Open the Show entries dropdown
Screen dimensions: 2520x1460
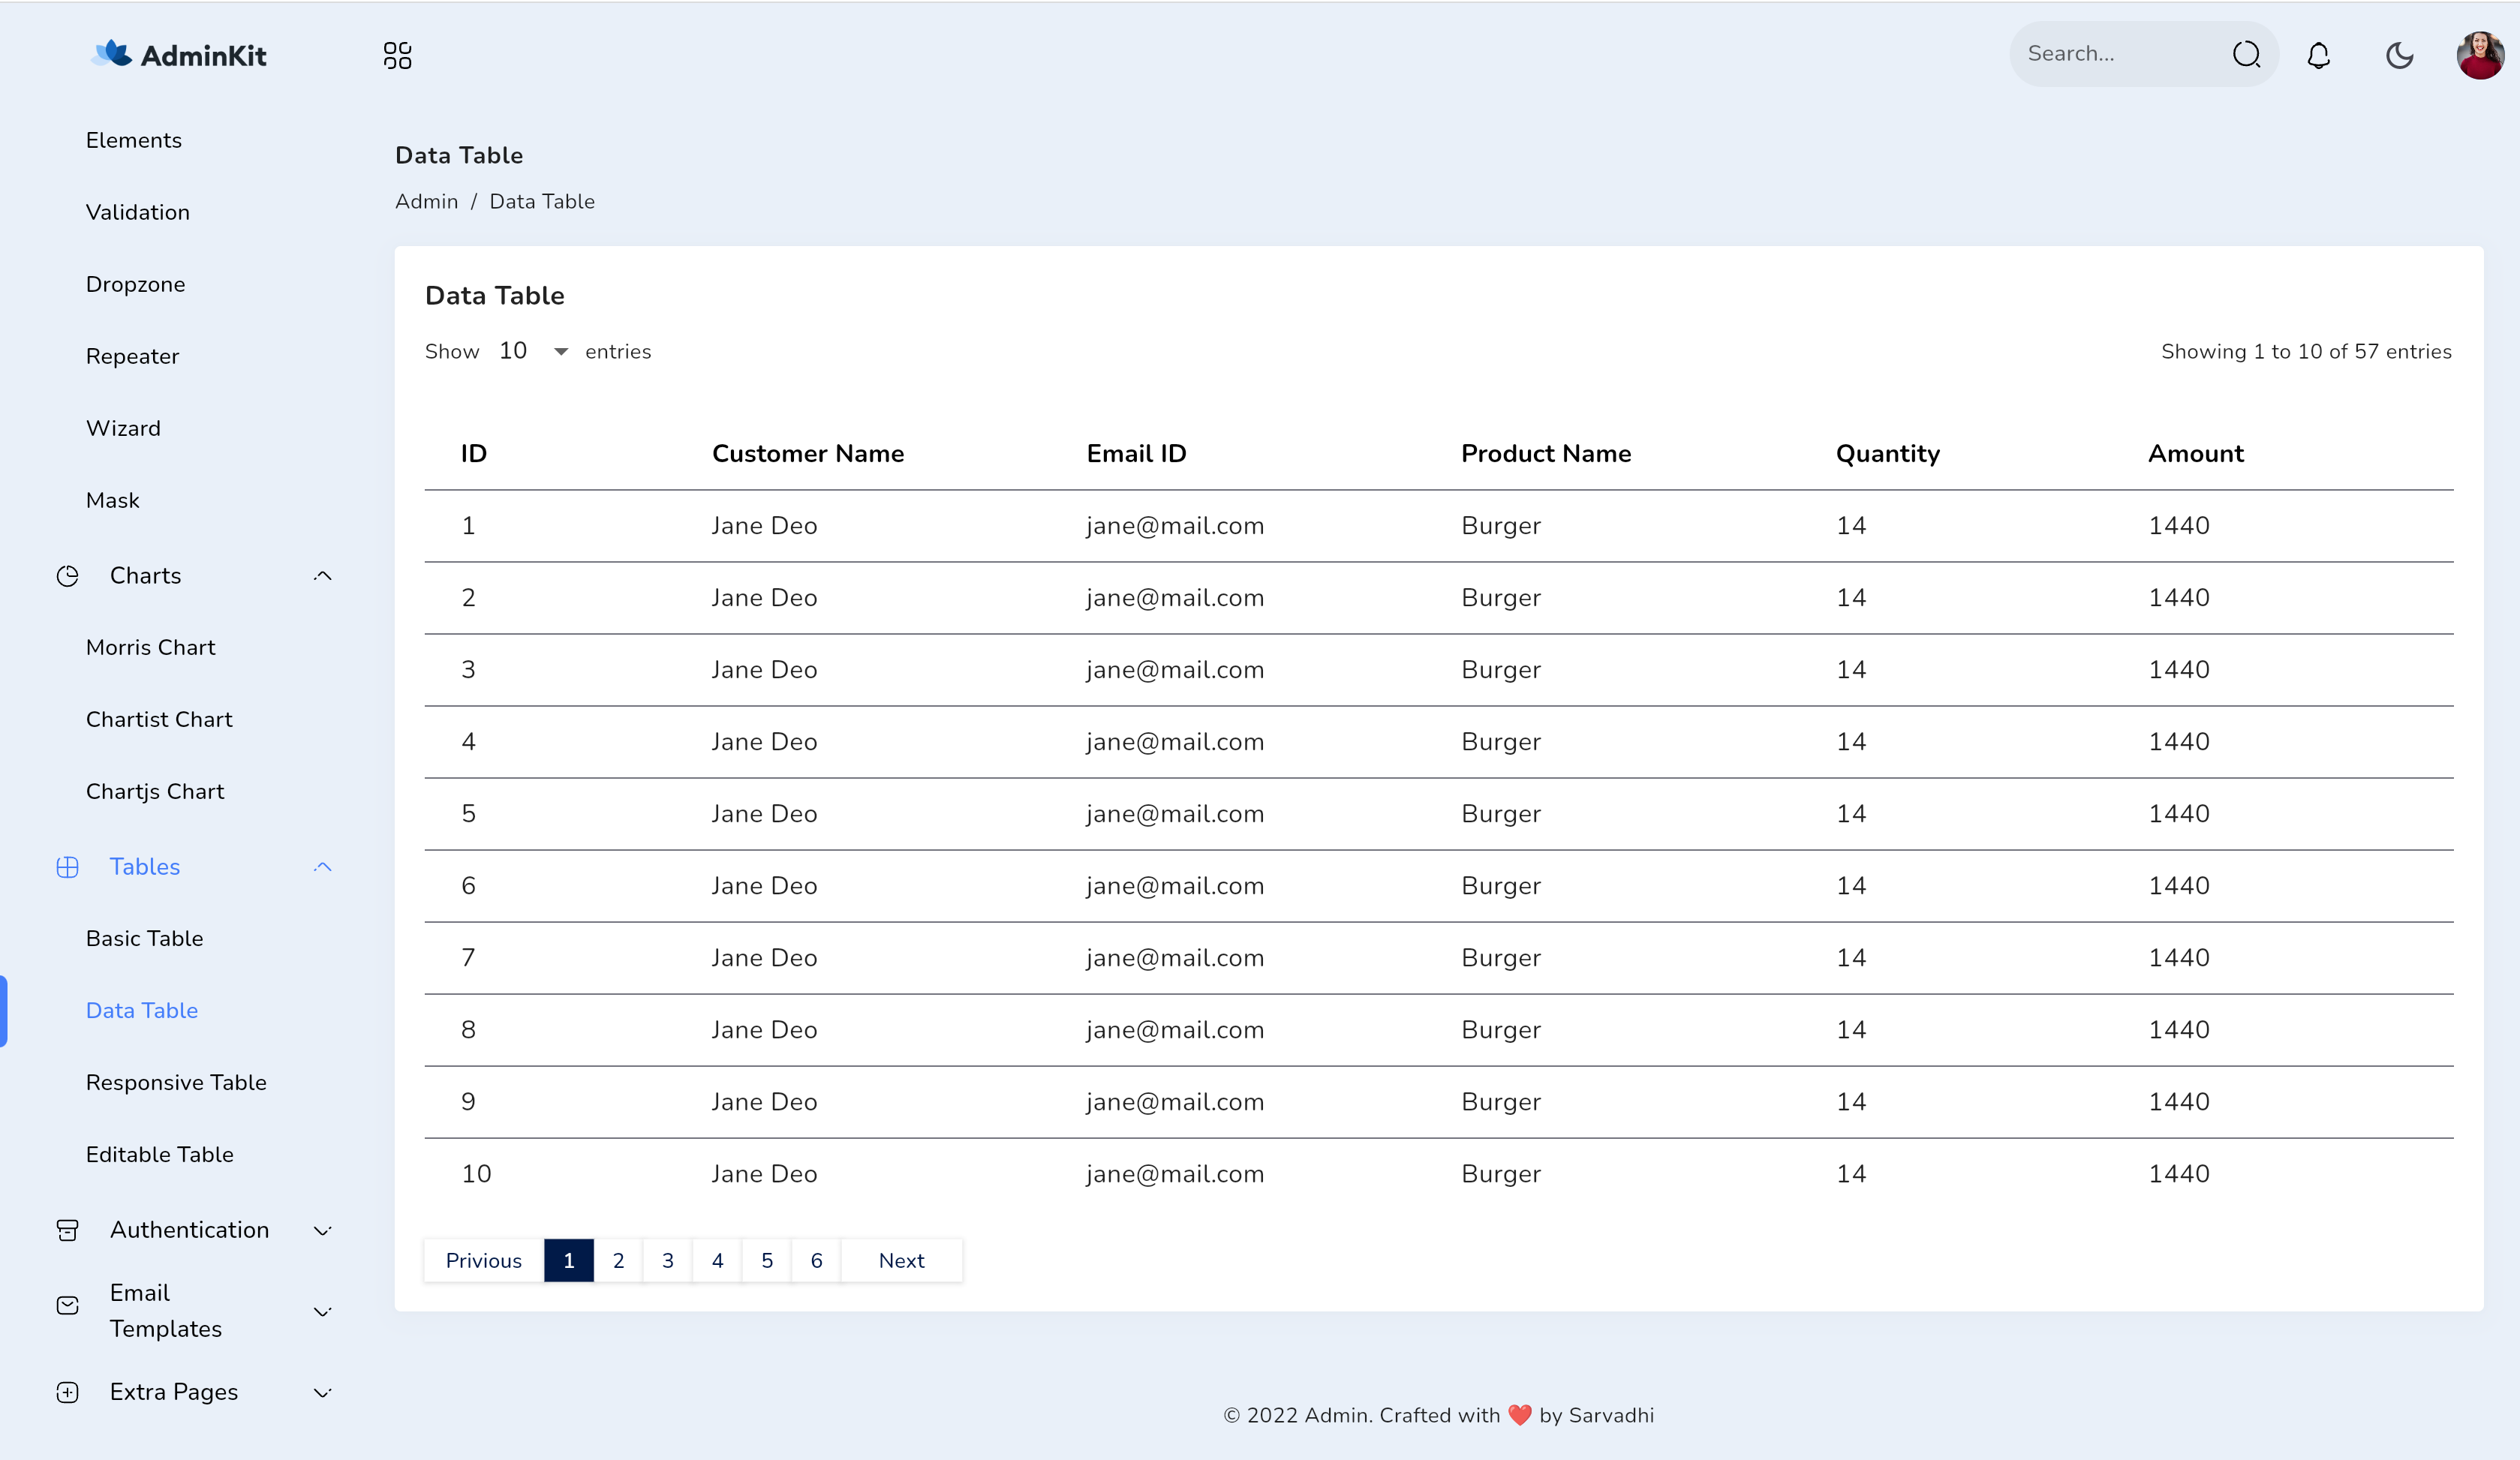[x=531, y=351]
